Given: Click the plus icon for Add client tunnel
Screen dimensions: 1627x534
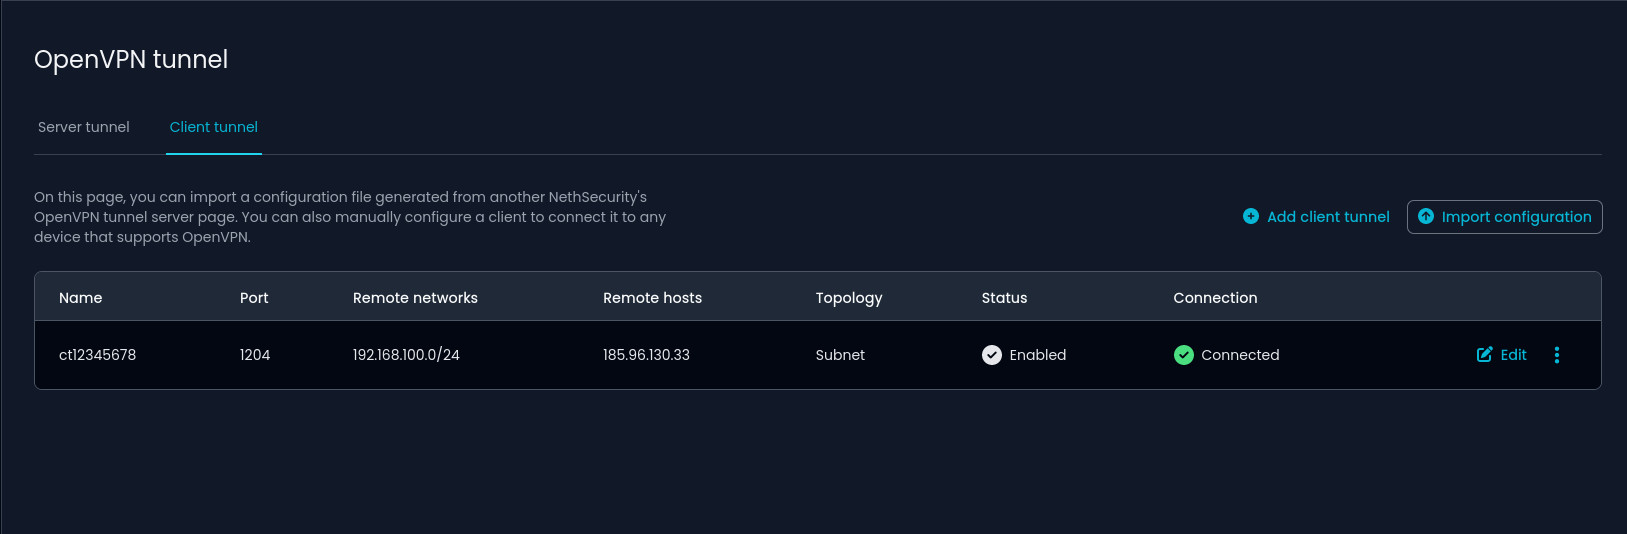Looking at the screenshot, I should [x=1251, y=216].
